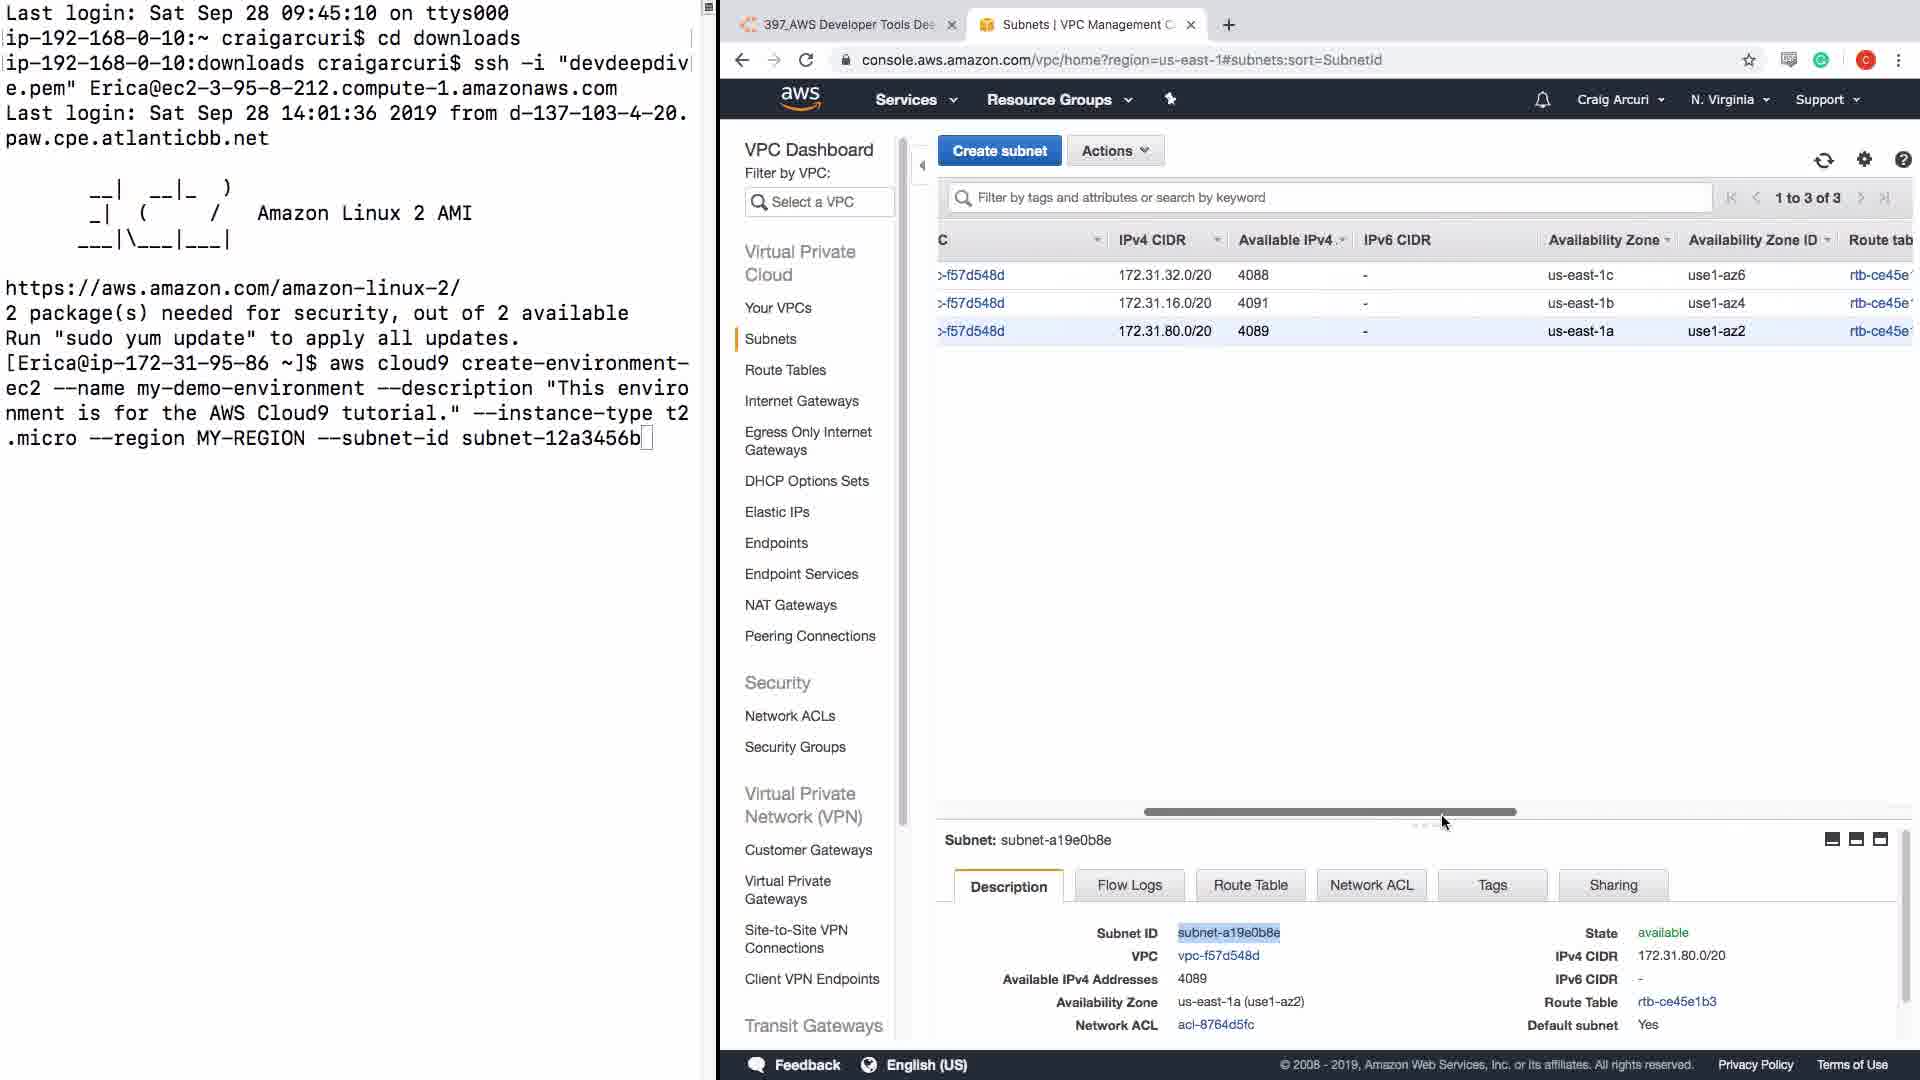The width and height of the screenshot is (1920, 1080).
Task: Open the Actions dropdown
Action: pos(1115,151)
